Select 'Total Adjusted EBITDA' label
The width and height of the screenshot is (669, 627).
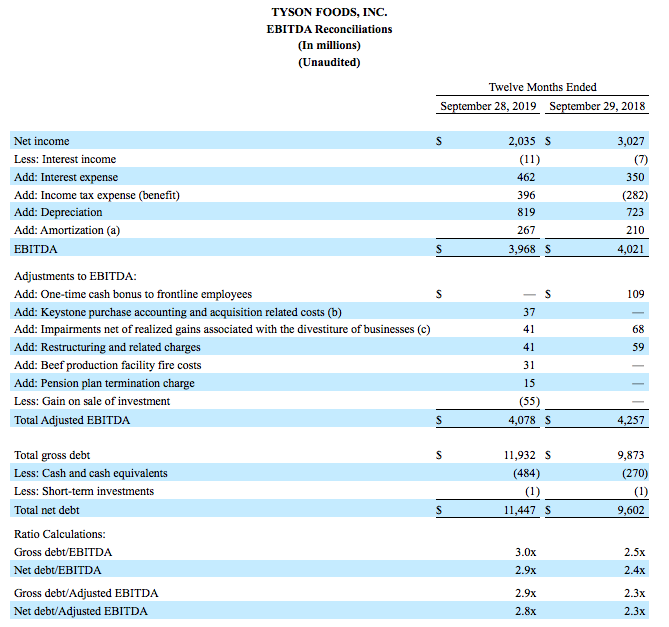tap(72, 420)
